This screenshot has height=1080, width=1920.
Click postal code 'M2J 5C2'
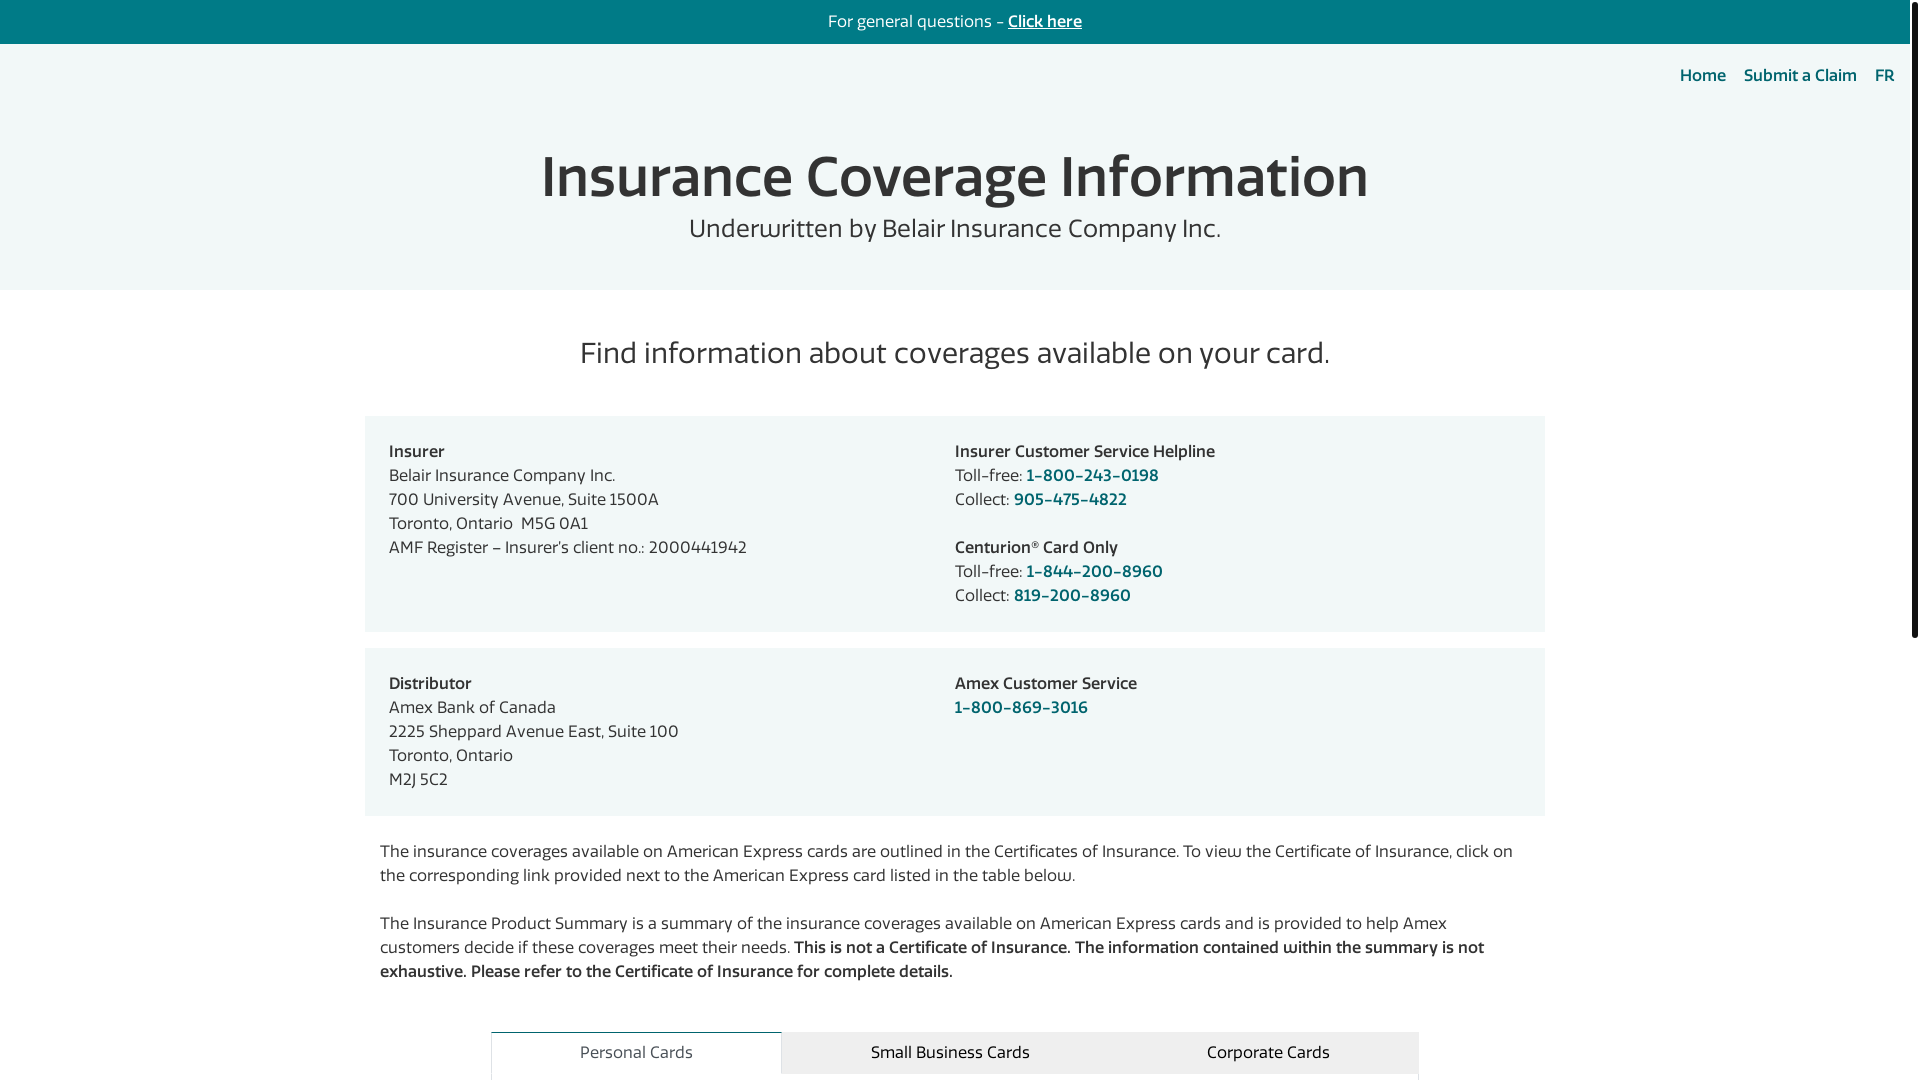pos(418,779)
